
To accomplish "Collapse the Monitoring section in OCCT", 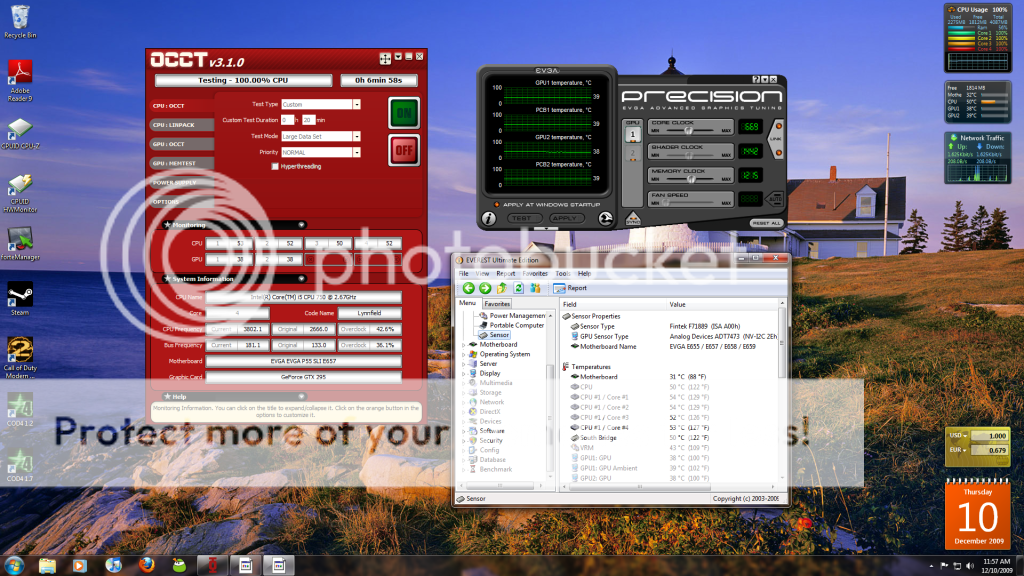I will click(x=301, y=225).
